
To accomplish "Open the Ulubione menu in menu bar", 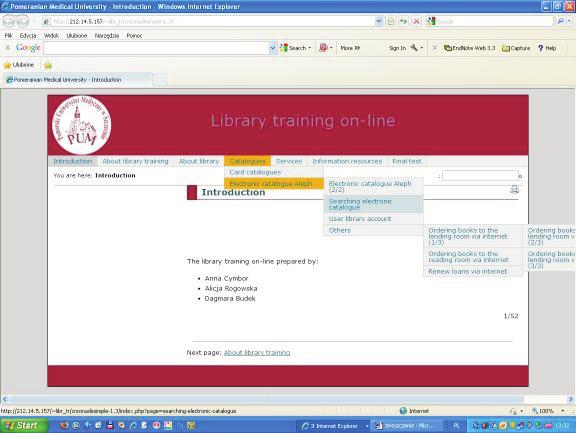I will coord(77,36).
